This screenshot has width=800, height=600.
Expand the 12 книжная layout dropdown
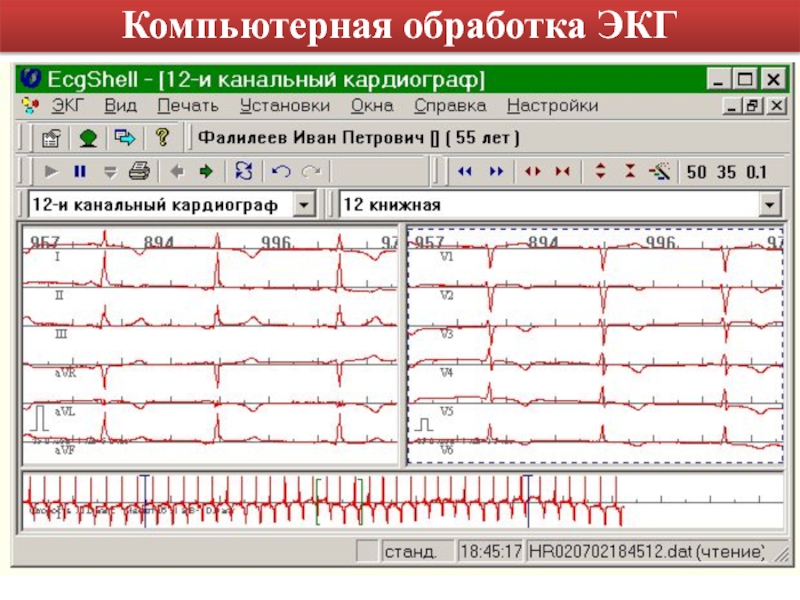coord(769,205)
